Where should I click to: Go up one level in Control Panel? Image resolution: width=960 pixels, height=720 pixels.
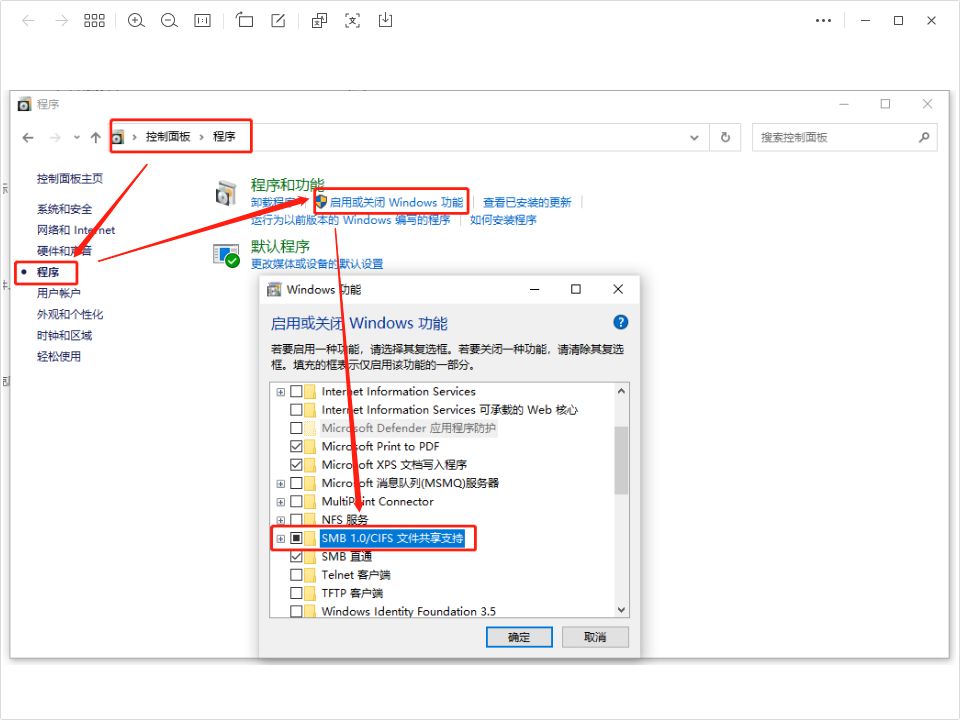tap(96, 138)
